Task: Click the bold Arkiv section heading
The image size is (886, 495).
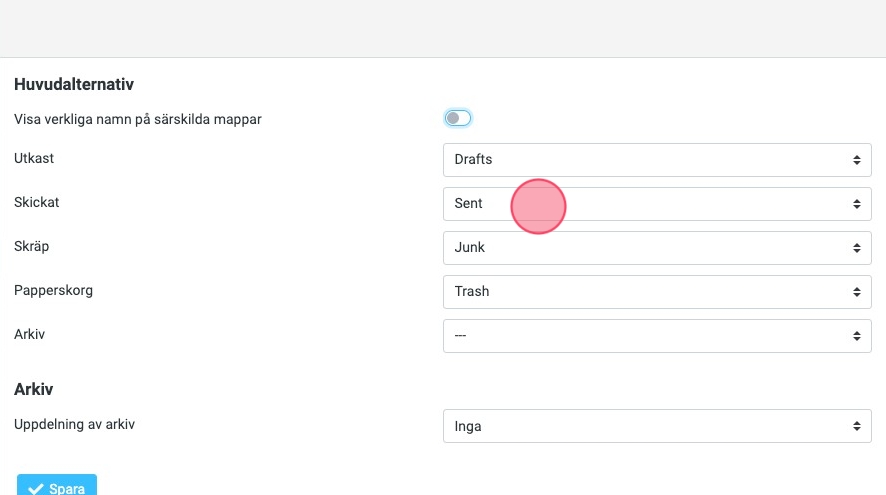Action: pyautogui.click(x=33, y=389)
